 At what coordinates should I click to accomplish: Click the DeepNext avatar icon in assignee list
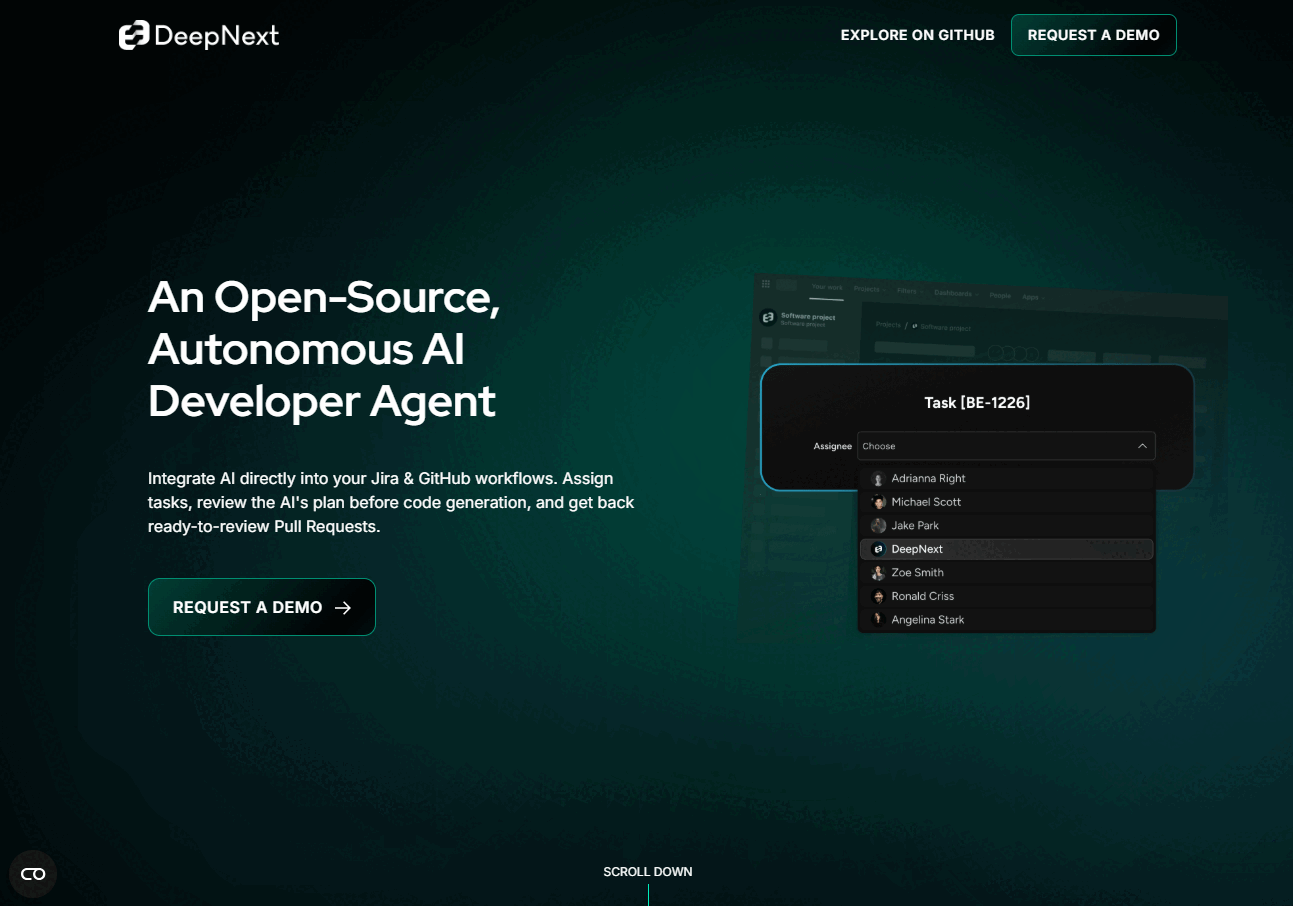tap(878, 549)
